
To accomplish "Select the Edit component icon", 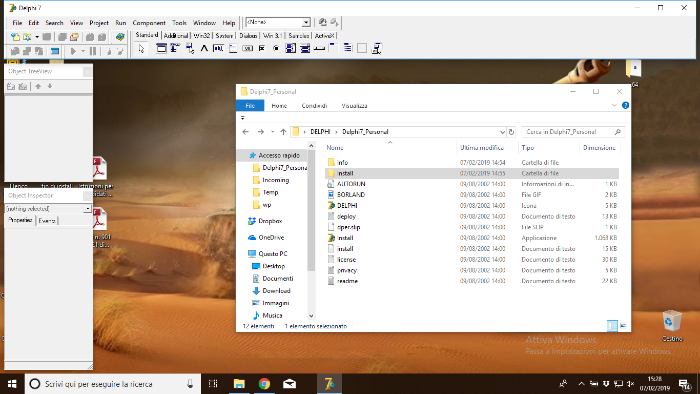I will (x=218, y=48).
